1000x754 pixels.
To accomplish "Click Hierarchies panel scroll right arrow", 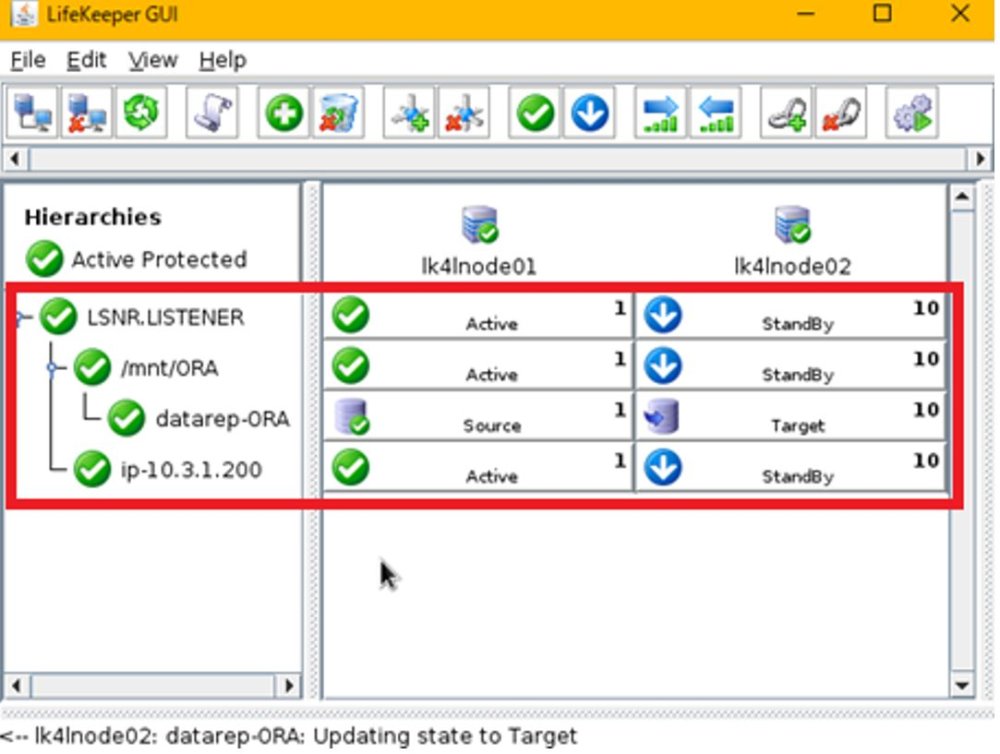I will click(289, 686).
